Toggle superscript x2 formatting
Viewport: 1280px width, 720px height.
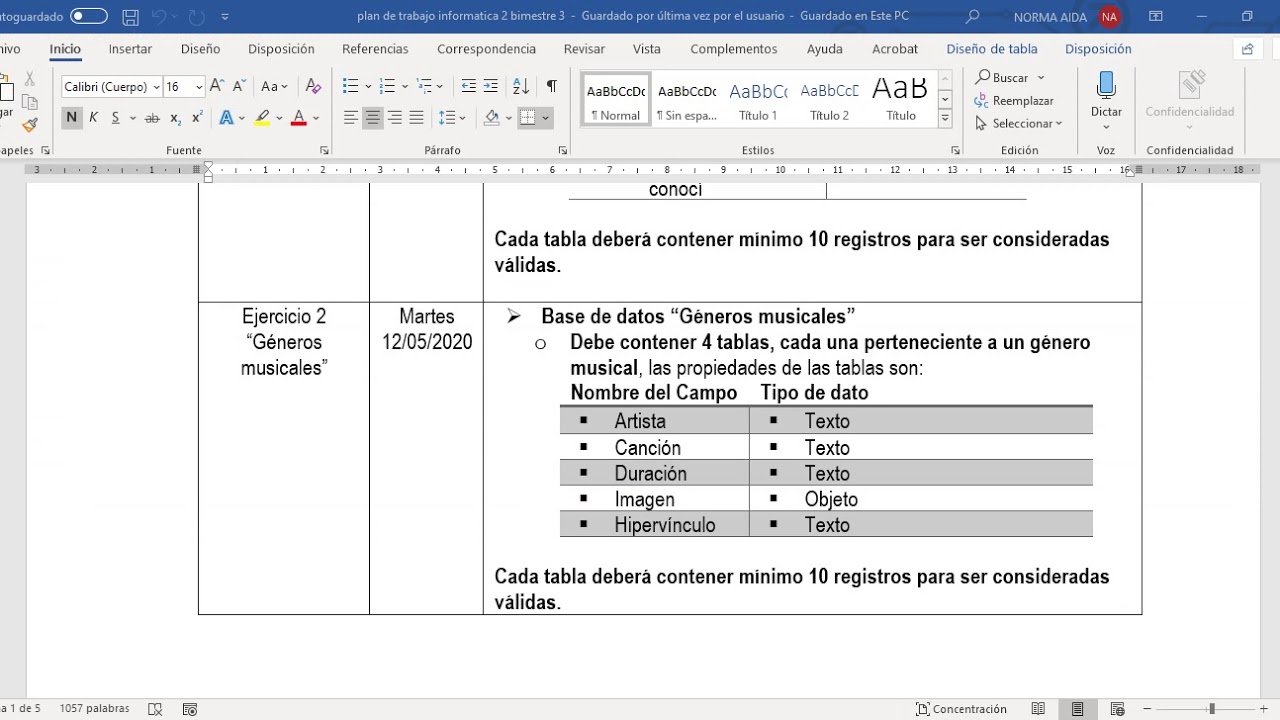pos(197,118)
